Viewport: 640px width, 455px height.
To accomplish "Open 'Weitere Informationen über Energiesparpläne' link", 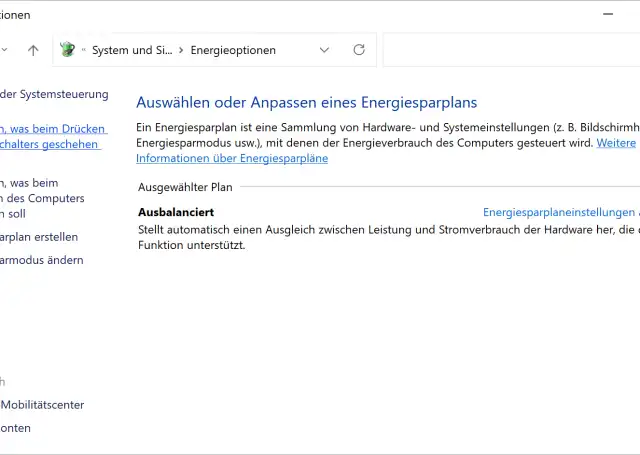I will click(232, 158).
